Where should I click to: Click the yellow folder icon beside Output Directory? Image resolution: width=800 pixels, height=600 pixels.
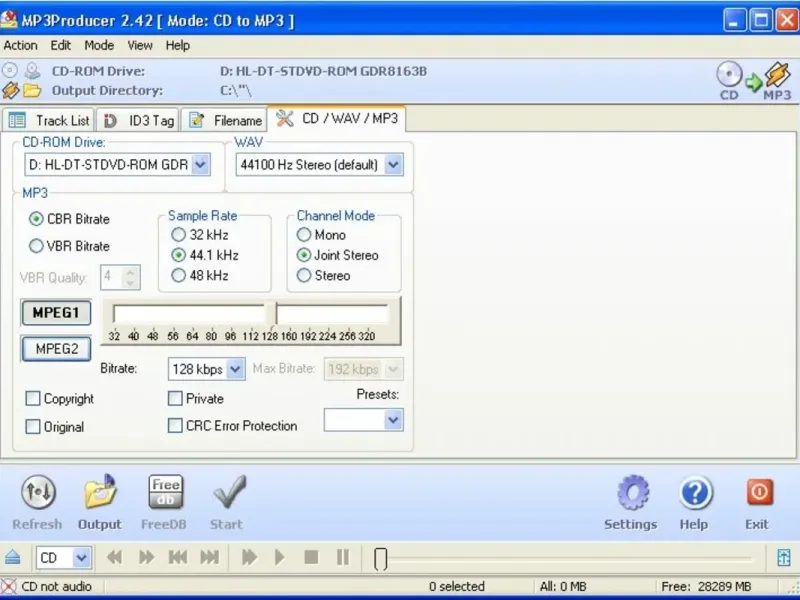coord(32,91)
